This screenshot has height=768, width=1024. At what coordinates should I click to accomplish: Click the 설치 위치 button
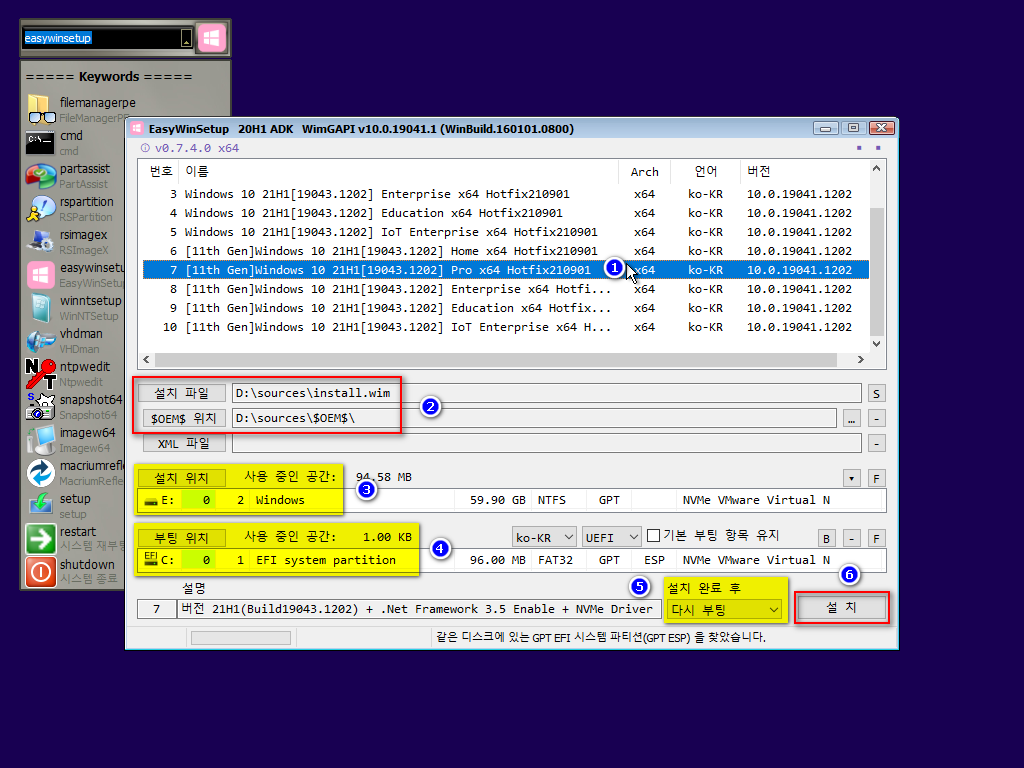click(x=182, y=478)
